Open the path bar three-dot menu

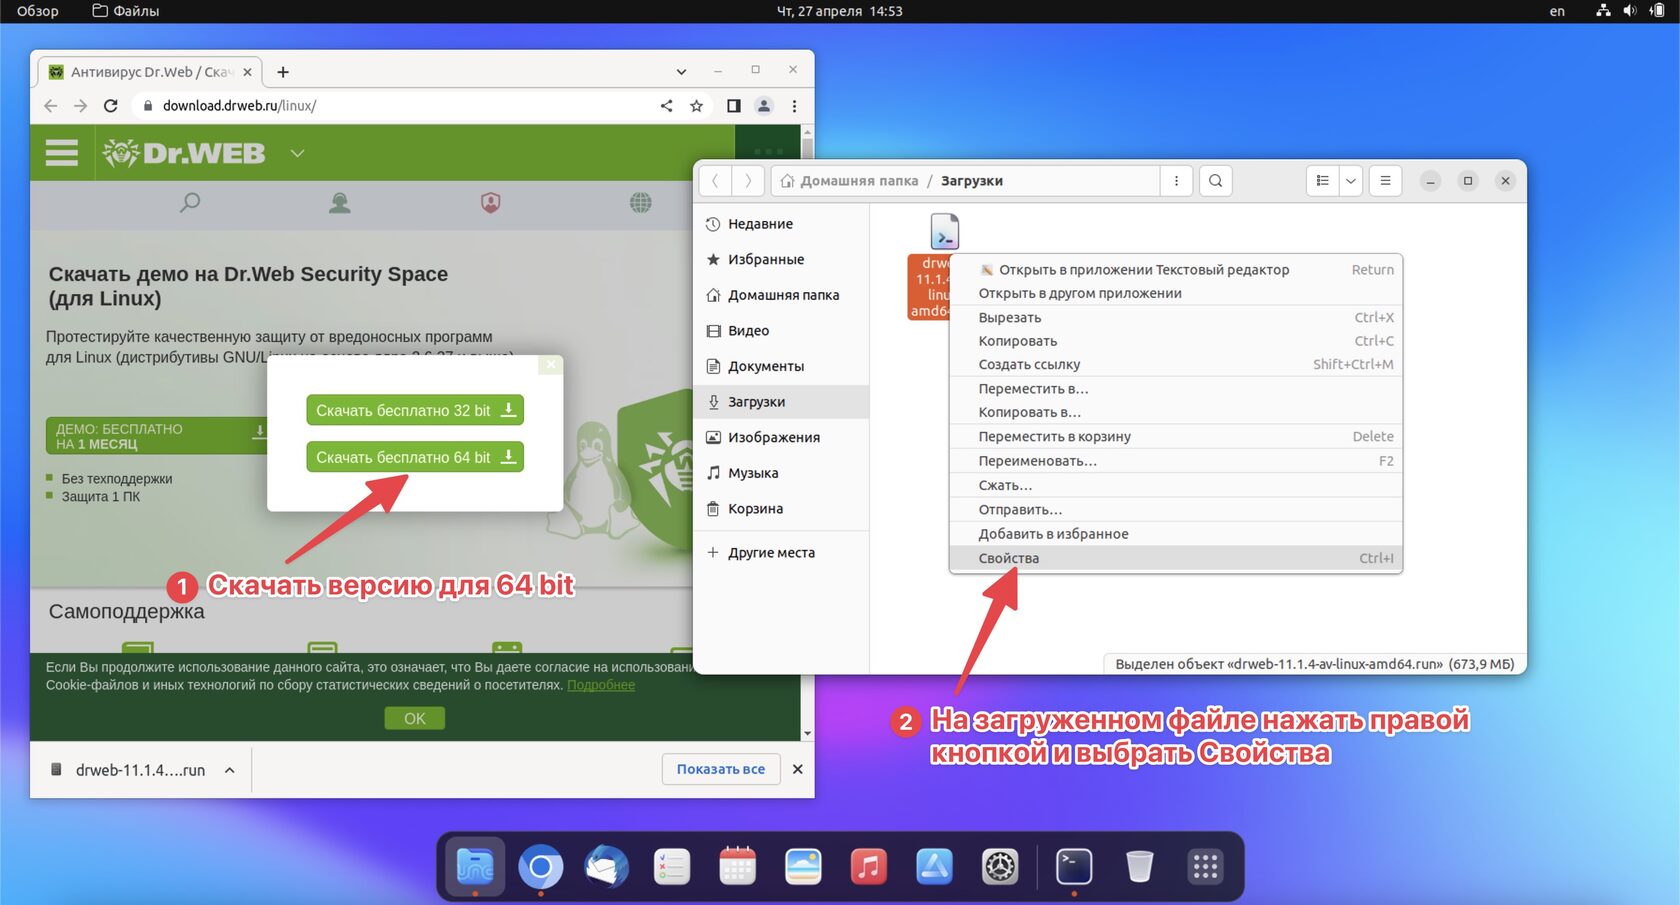1176,181
